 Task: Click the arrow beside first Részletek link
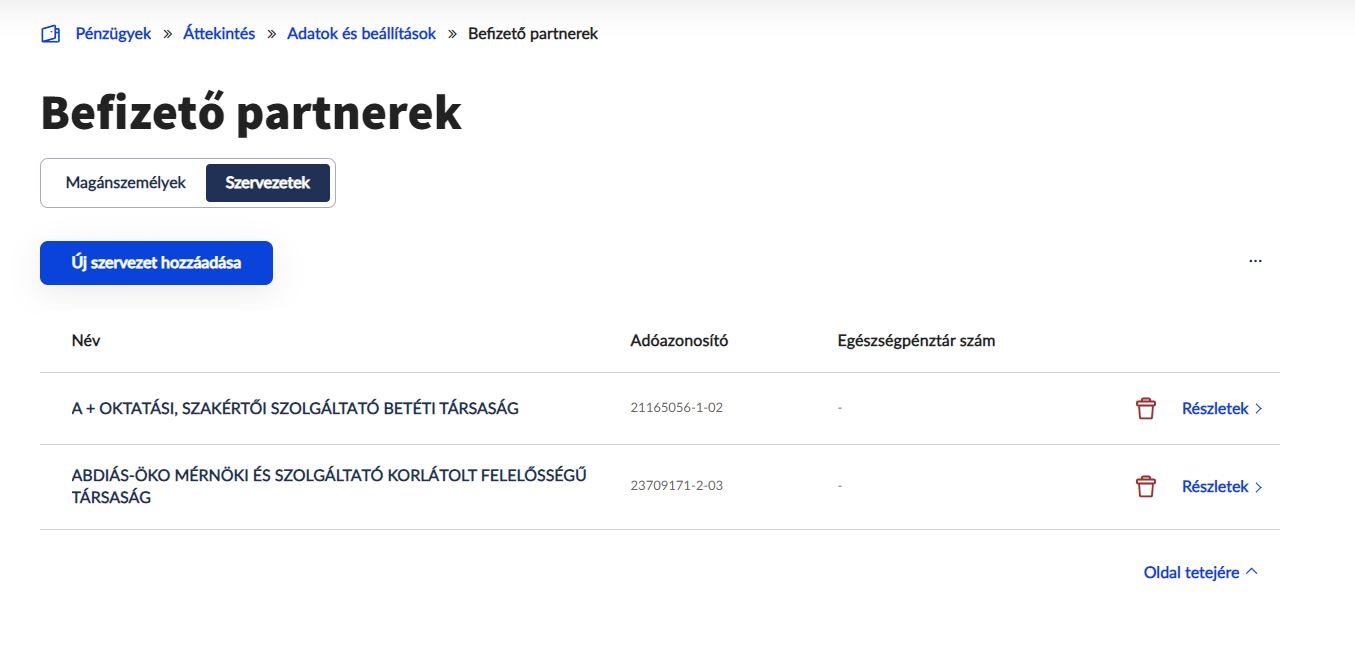pyautogui.click(x=1259, y=408)
